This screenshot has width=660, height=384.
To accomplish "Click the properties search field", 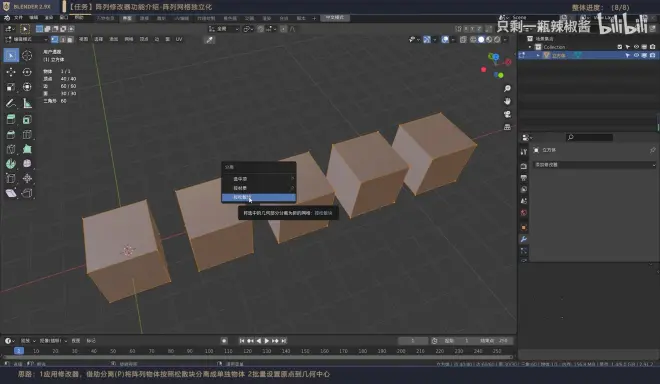I will click(589, 137).
